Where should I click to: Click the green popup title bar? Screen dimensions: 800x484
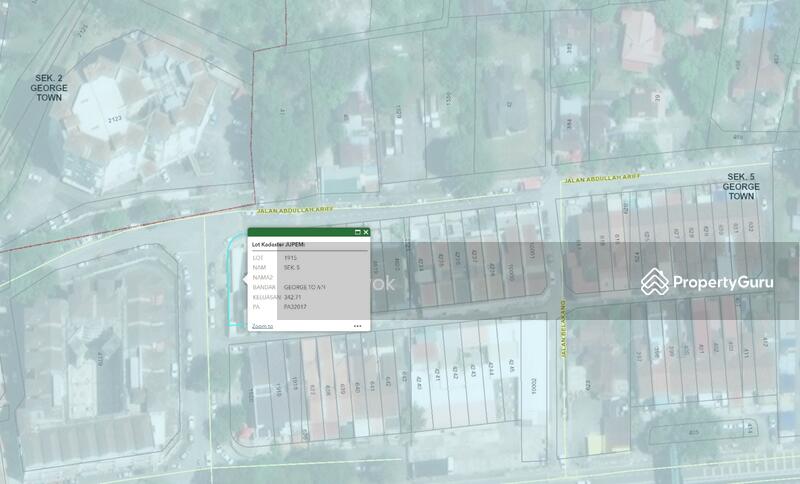click(x=300, y=232)
